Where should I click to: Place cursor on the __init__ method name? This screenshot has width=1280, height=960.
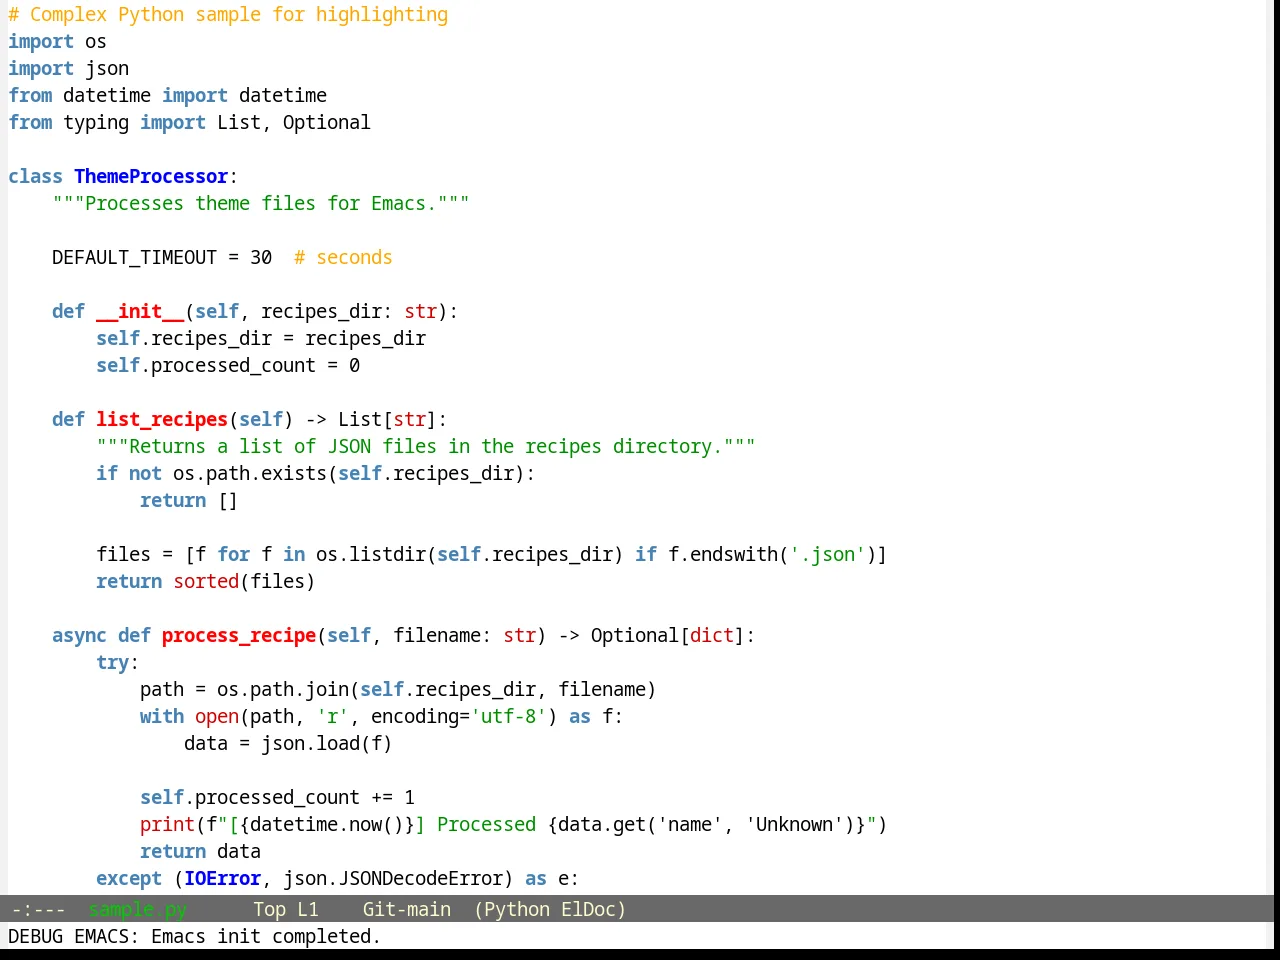click(140, 311)
